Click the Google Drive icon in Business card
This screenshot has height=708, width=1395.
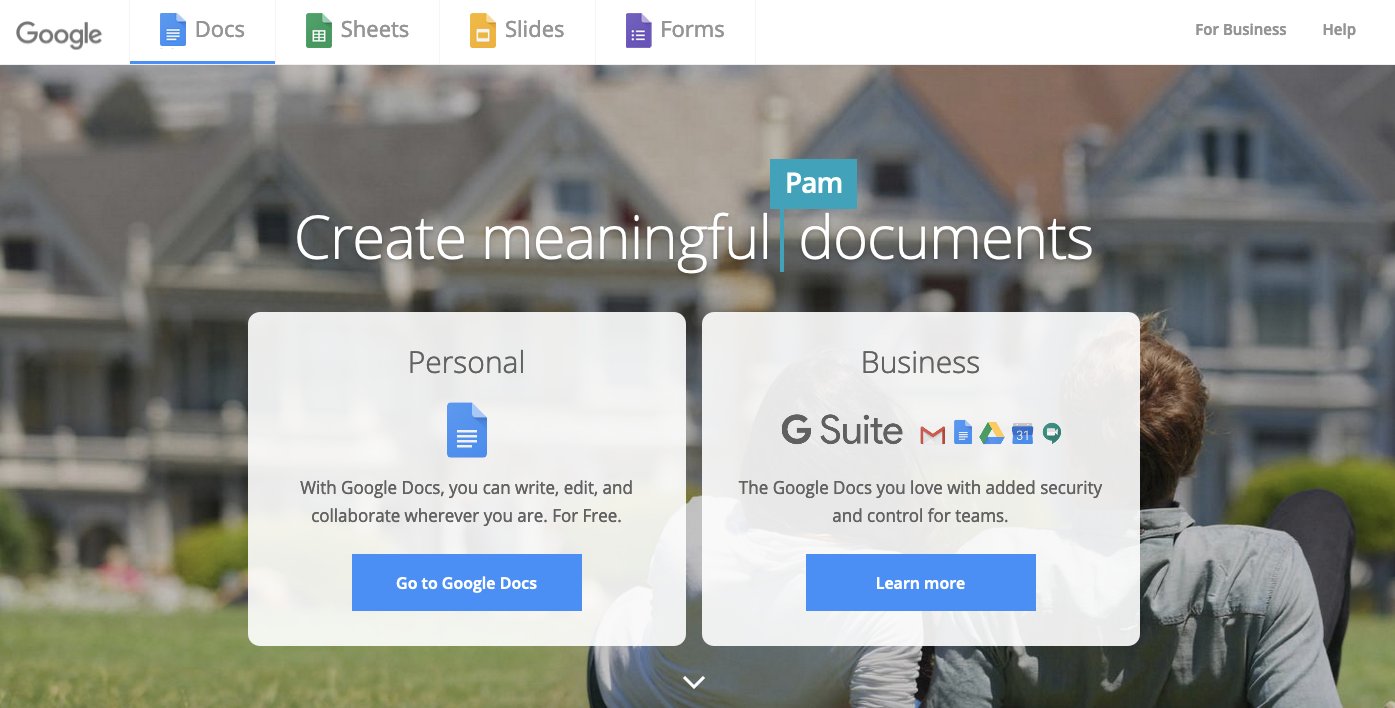click(992, 433)
